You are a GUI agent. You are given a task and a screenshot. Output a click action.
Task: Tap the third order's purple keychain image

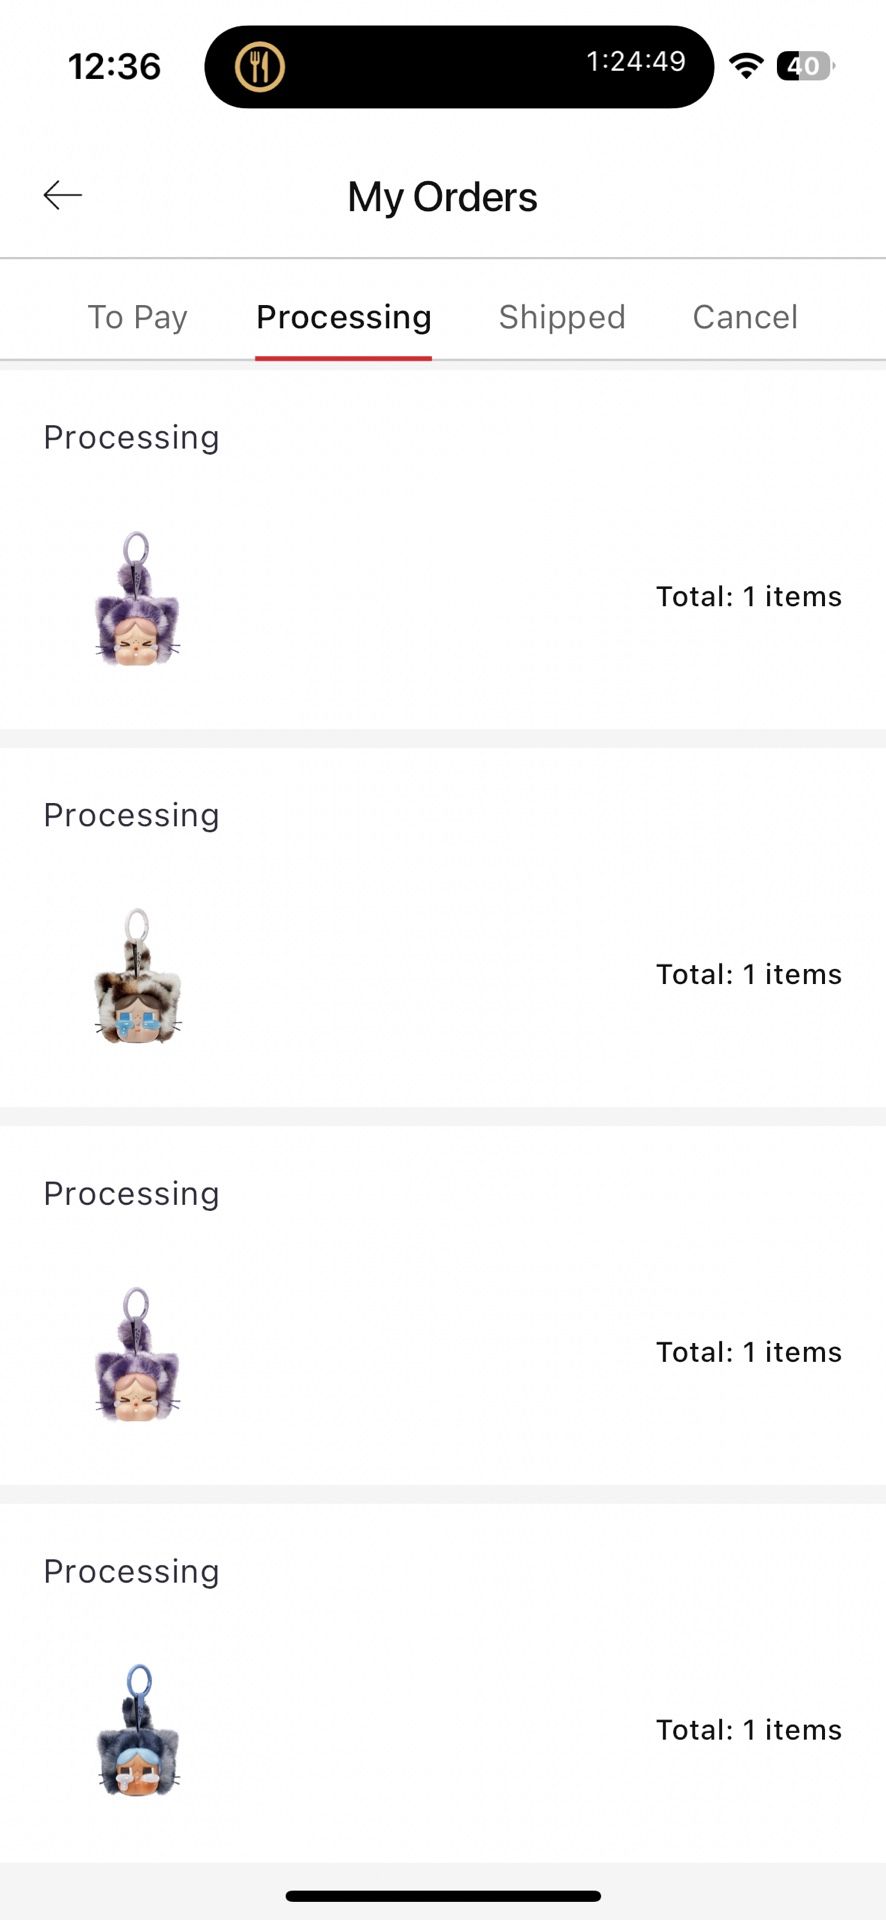(x=137, y=1353)
